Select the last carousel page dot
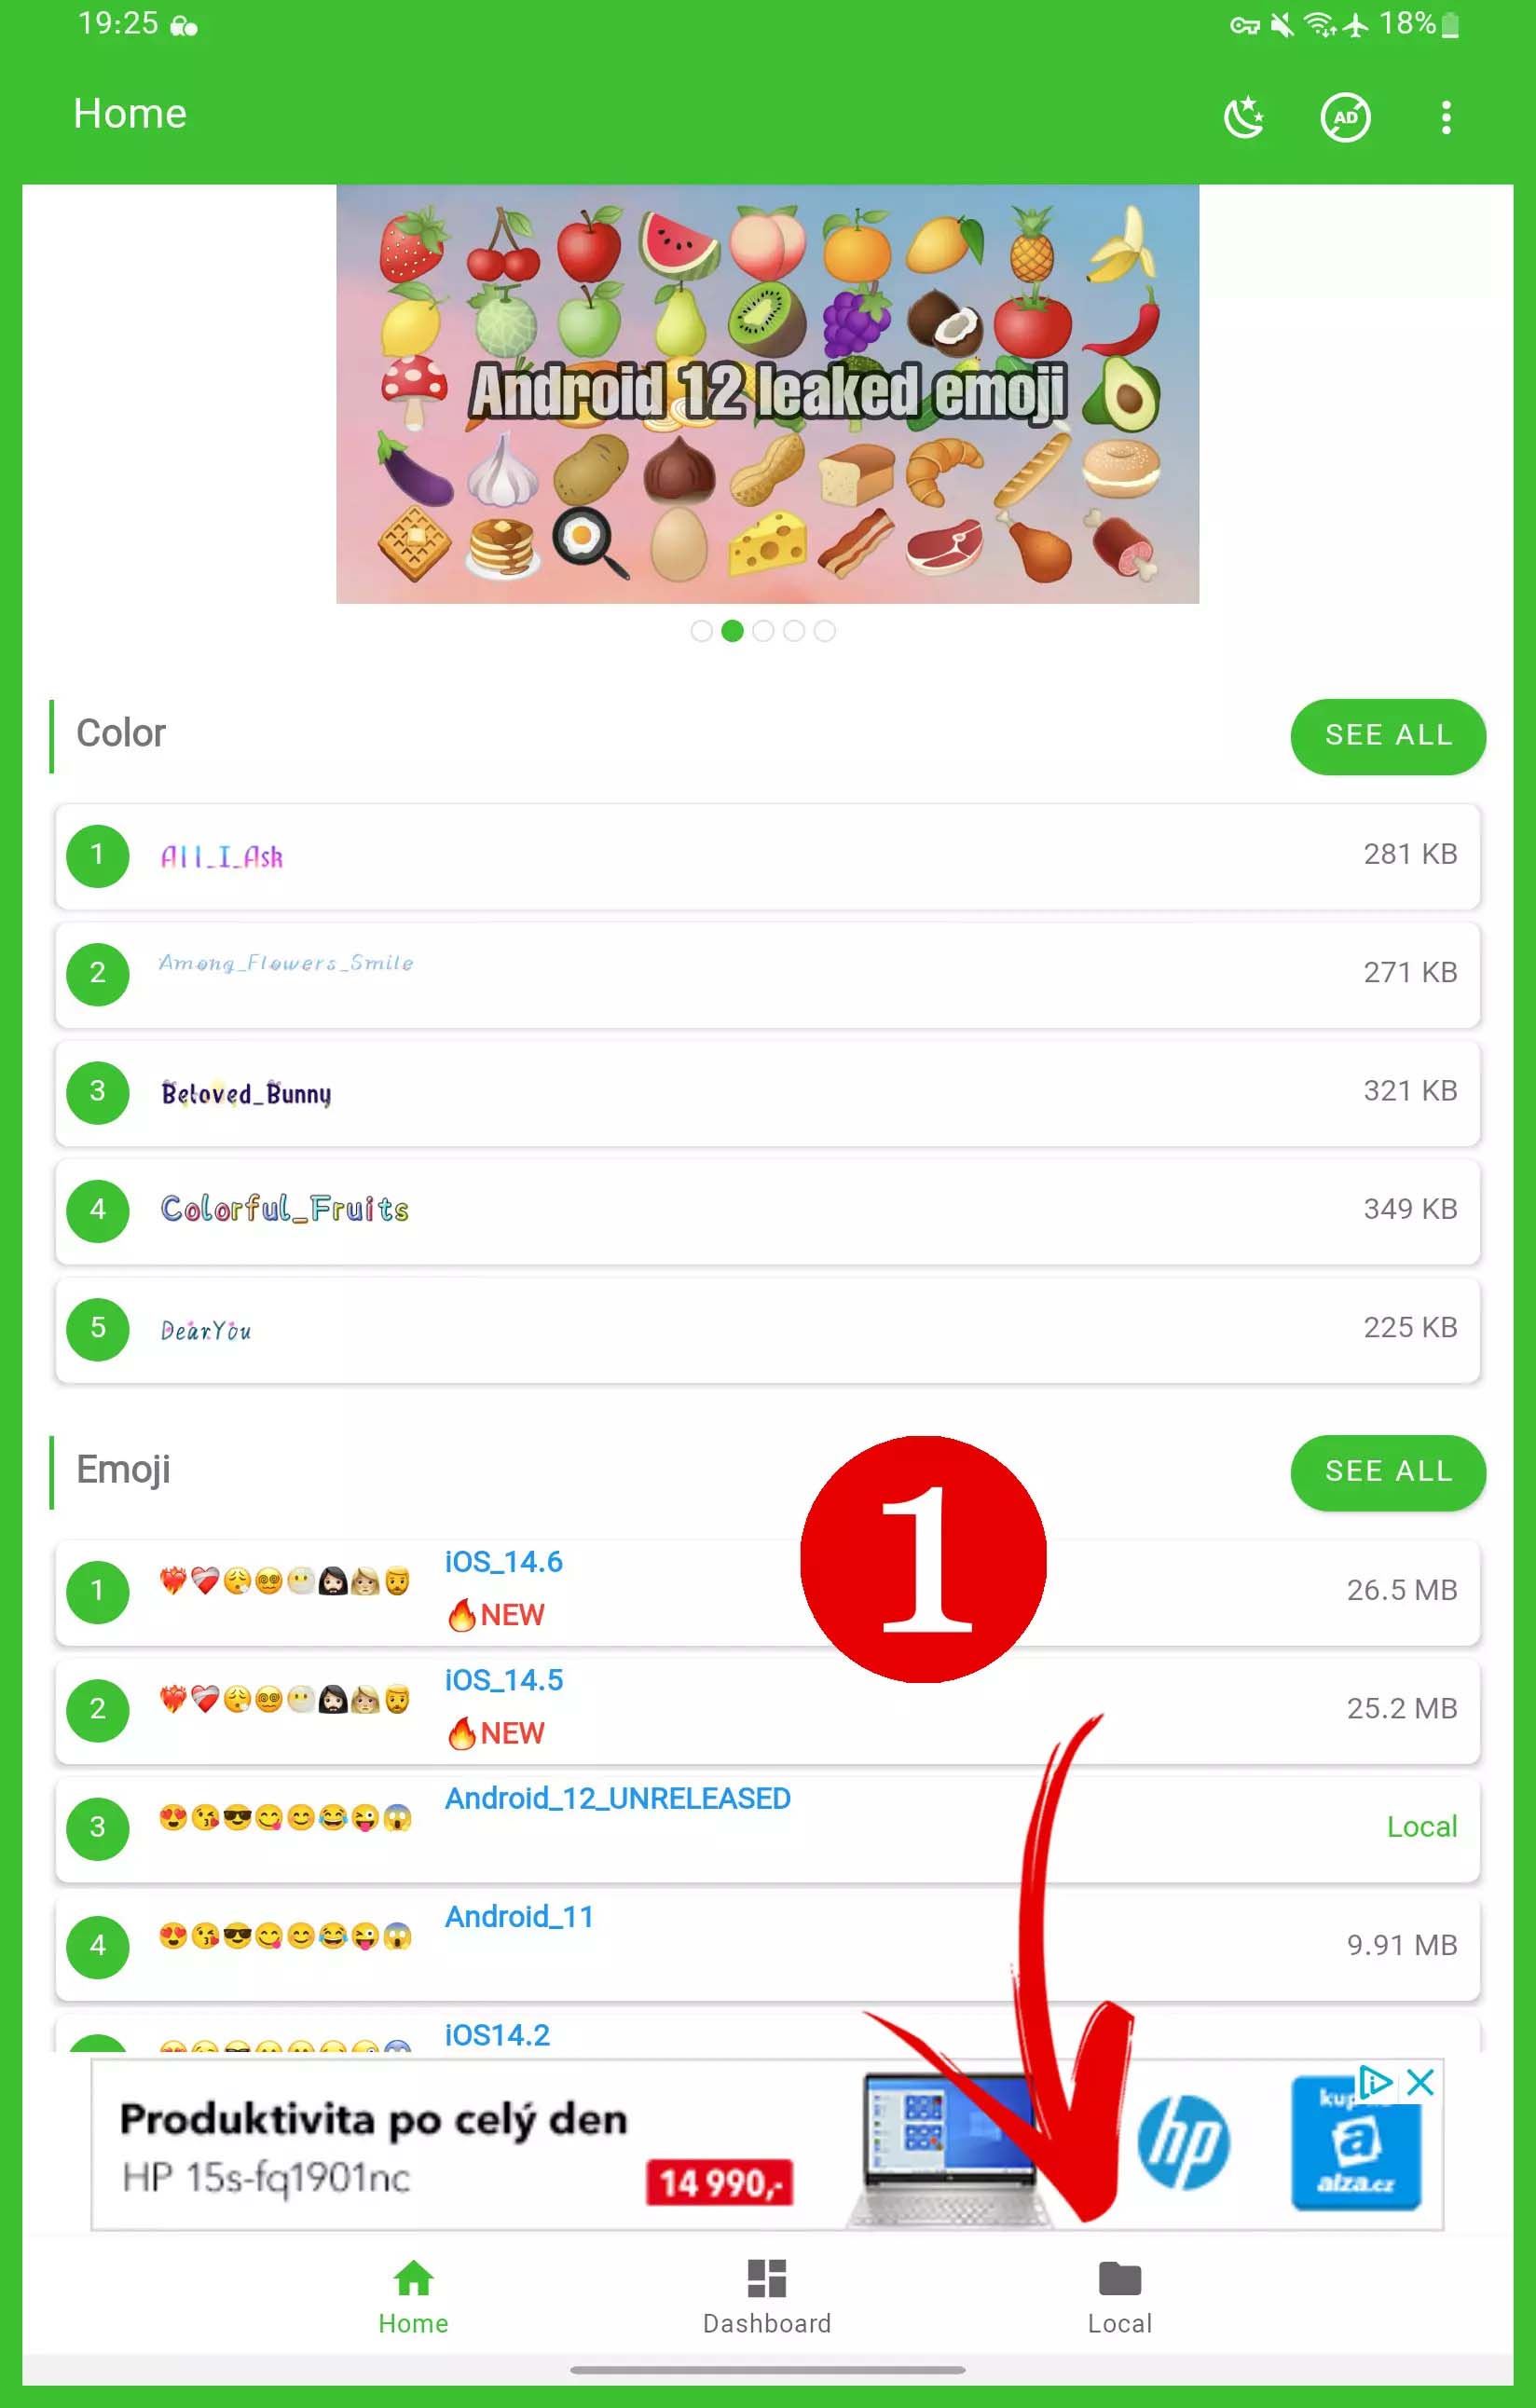Image resolution: width=1536 pixels, height=2408 pixels. click(x=824, y=631)
